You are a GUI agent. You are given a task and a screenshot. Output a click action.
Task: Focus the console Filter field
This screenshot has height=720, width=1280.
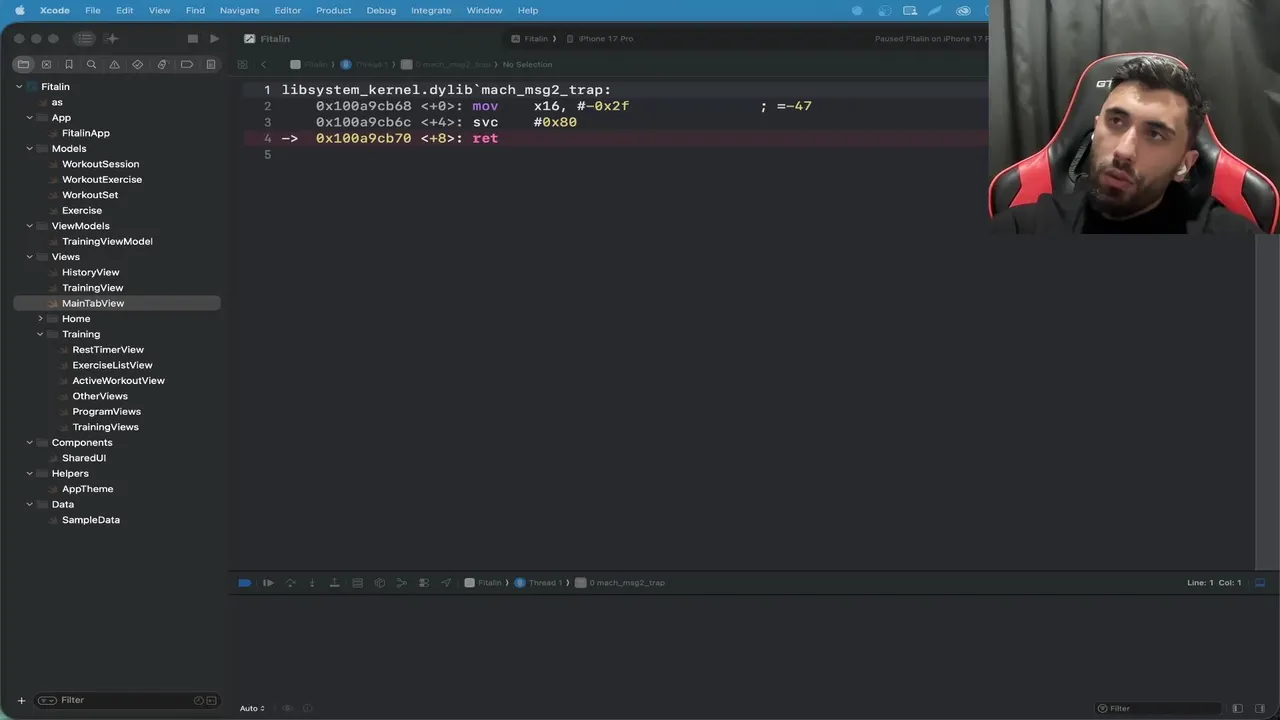point(1158,708)
